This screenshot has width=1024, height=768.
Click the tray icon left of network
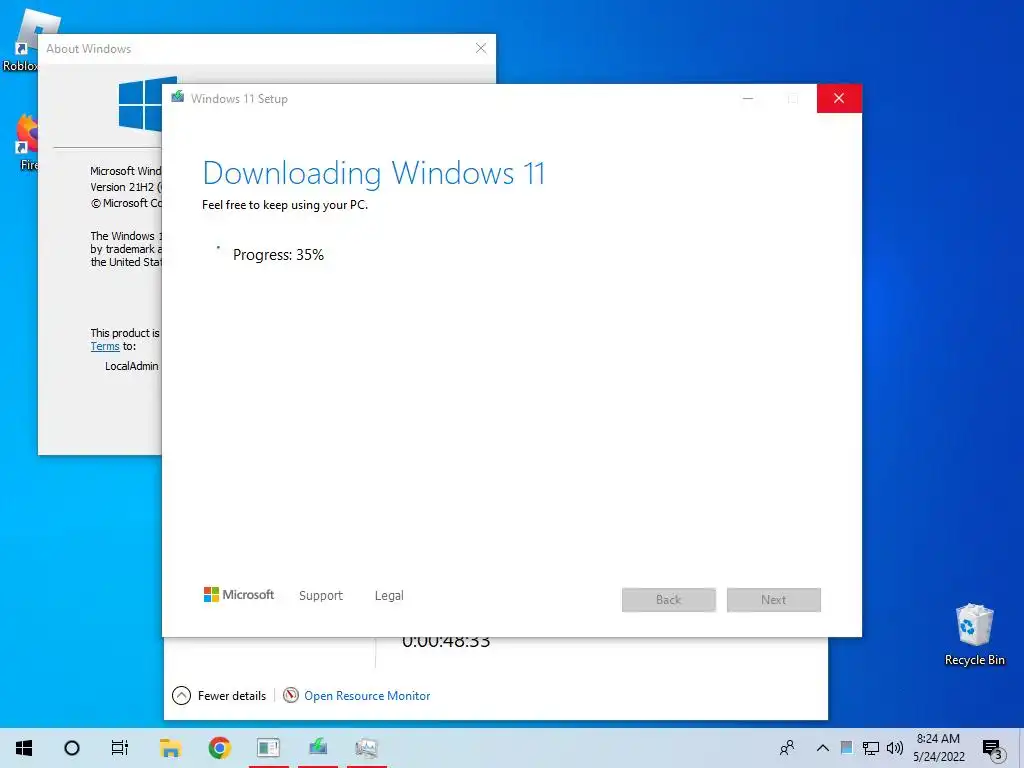pos(846,748)
